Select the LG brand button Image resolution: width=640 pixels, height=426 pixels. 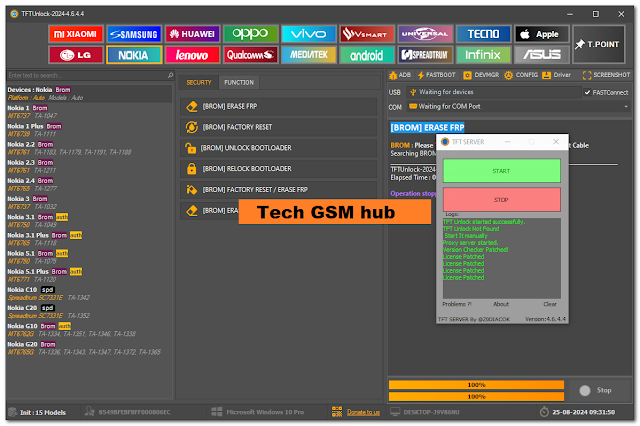tap(76, 55)
